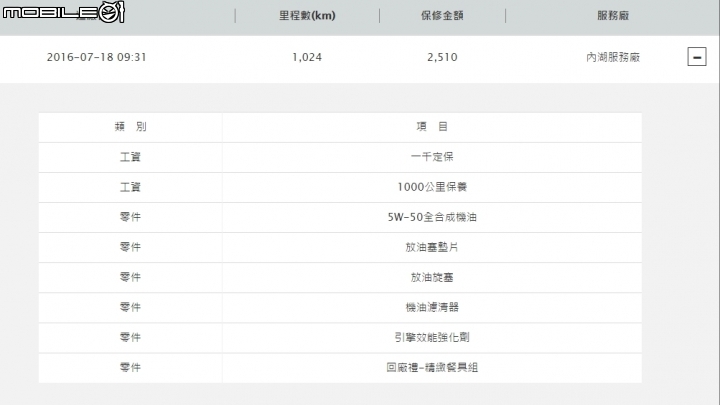
Task: Click the 內湖服務廠 service center text
Action: tap(613, 57)
